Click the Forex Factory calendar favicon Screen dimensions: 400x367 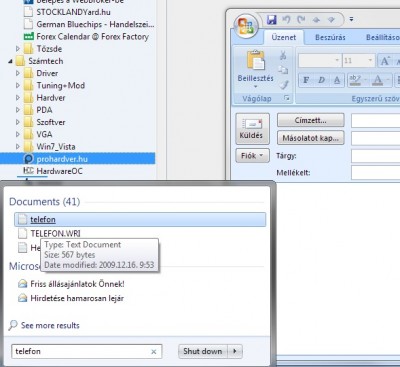click(29, 36)
